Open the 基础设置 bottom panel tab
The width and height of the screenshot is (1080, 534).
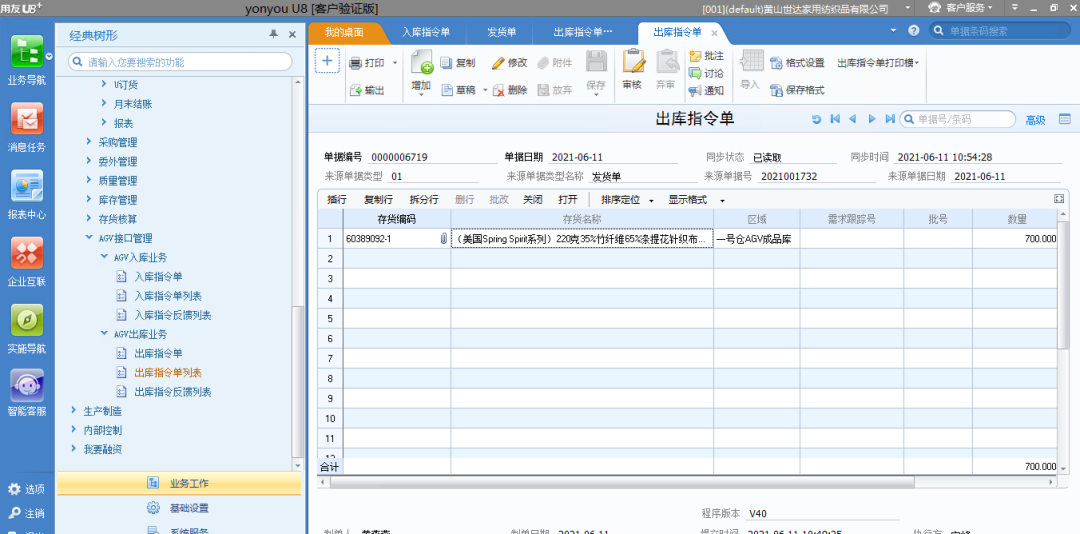[x=179, y=509]
